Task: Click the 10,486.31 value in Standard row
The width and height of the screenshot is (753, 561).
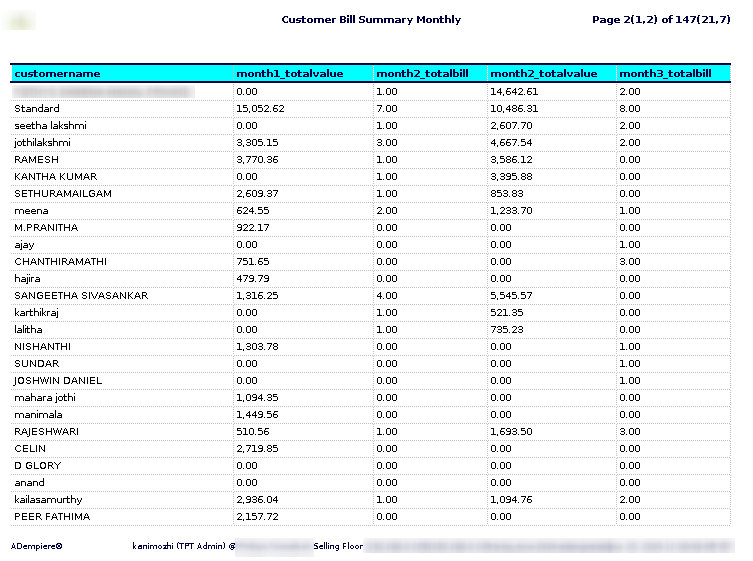Action: coord(514,109)
